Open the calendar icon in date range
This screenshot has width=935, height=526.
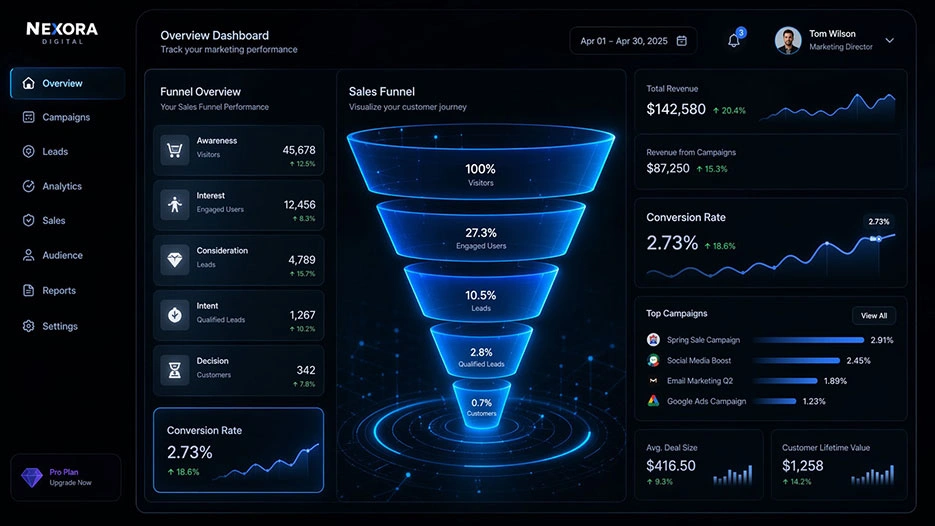(x=682, y=41)
